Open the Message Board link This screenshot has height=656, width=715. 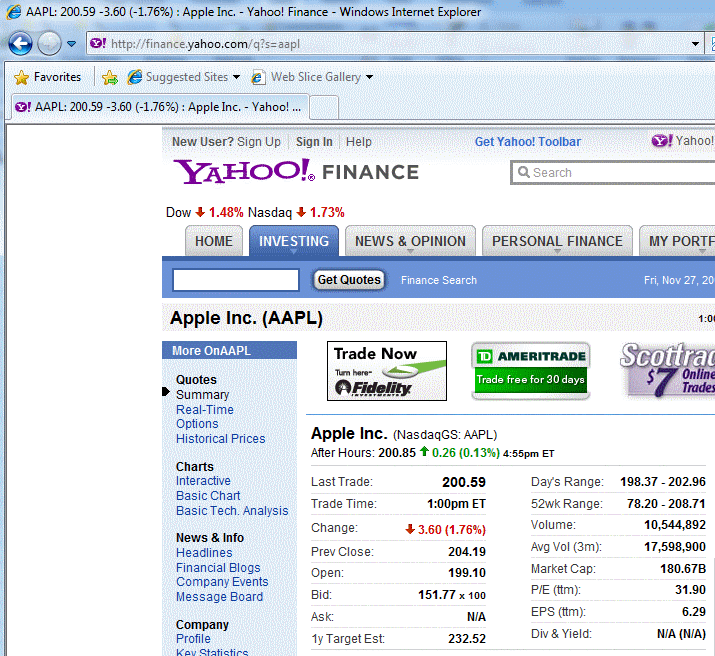click(x=219, y=596)
